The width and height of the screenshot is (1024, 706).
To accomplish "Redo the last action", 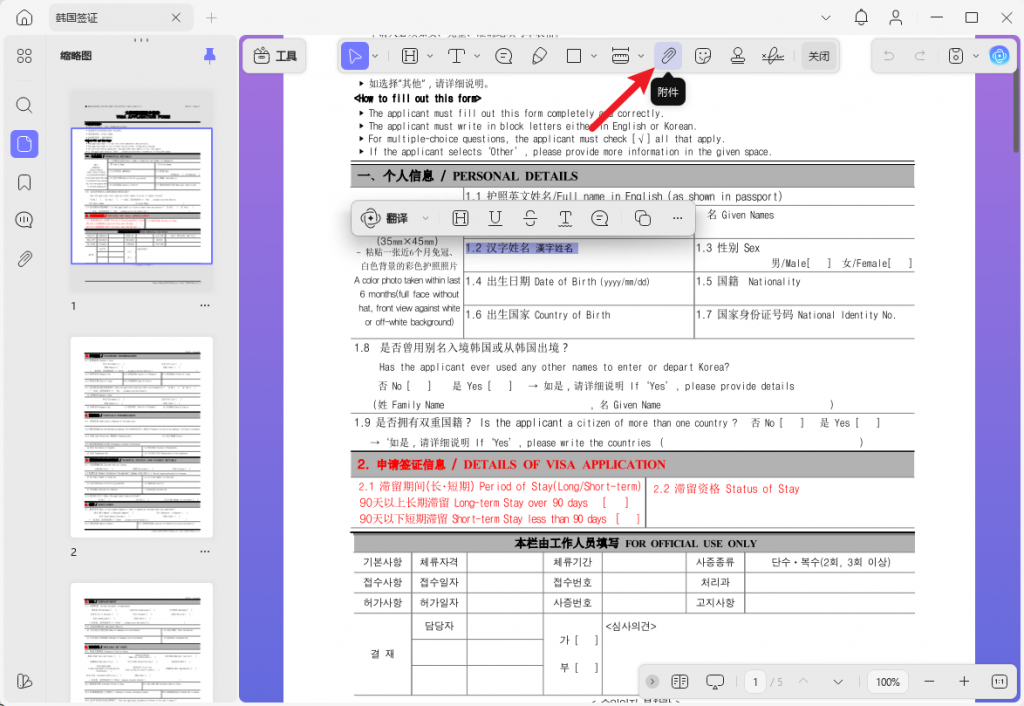I will [x=920, y=56].
